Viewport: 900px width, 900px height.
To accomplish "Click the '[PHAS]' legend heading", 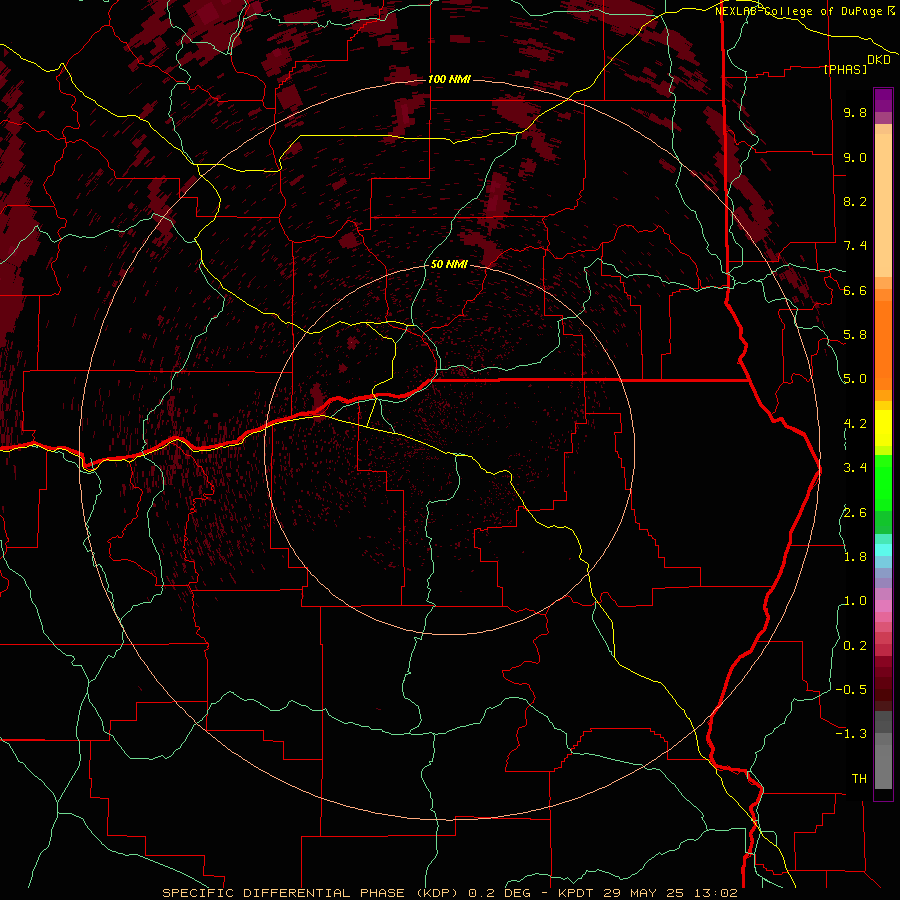I will (x=845, y=69).
